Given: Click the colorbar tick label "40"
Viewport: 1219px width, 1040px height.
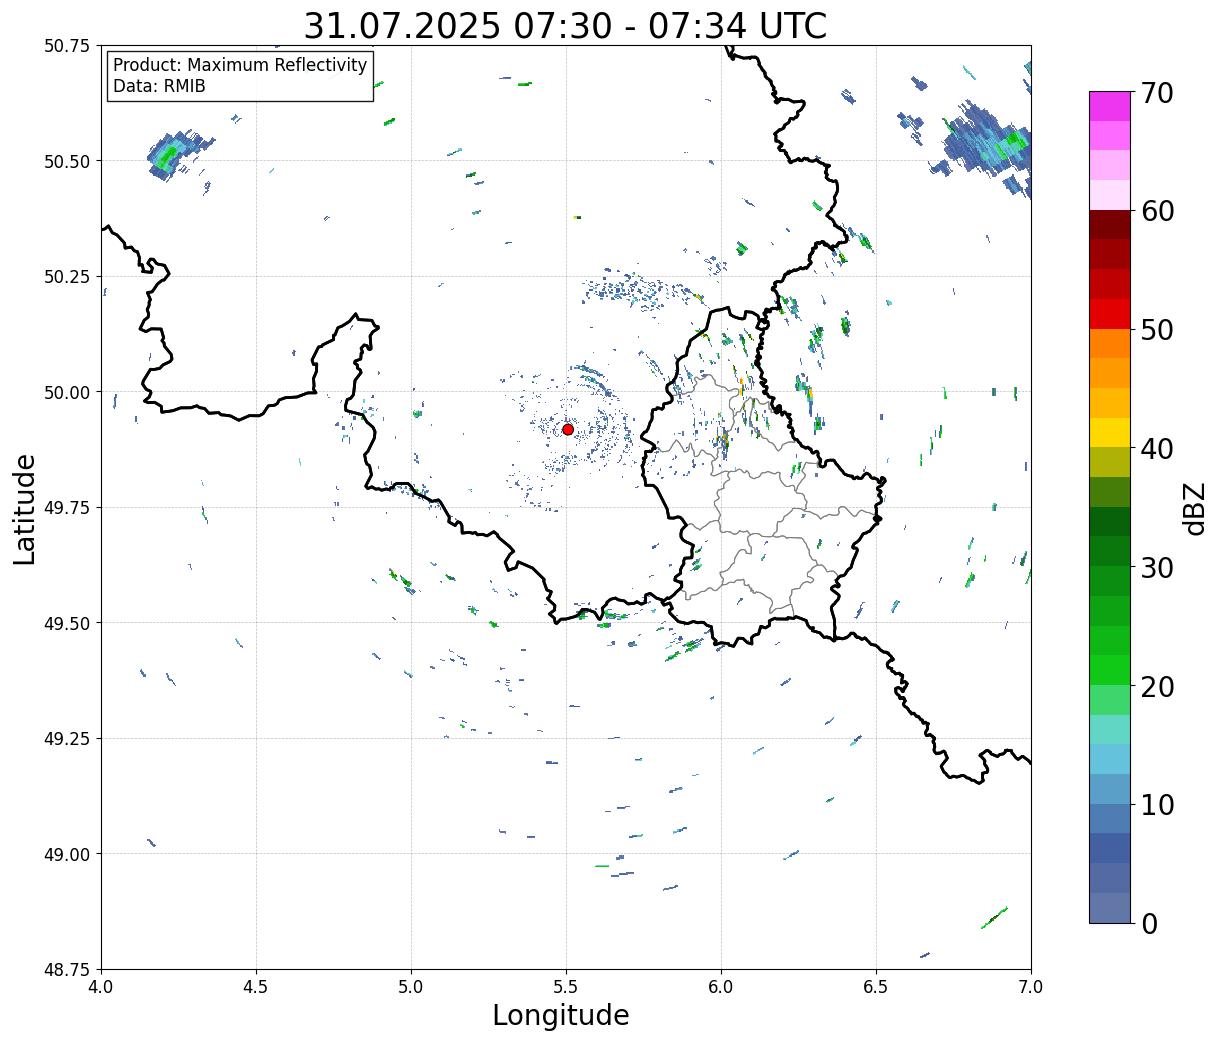Looking at the screenshot, I should pyautogui.click(x=1157, y=449).
